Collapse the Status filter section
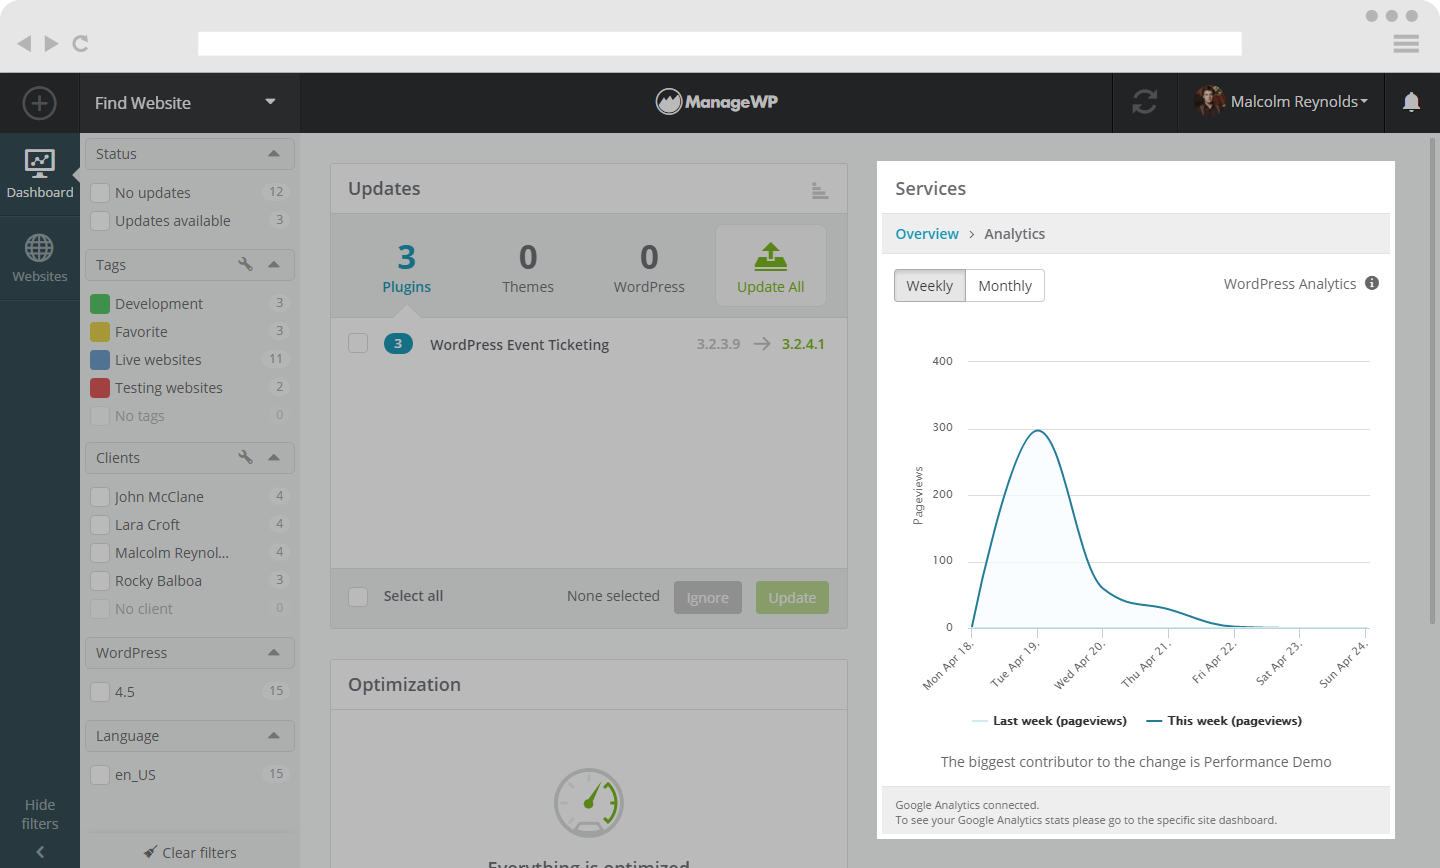The width and height of the screenshot is (1440, 868). pyautogui.click(x=274, y=153)
